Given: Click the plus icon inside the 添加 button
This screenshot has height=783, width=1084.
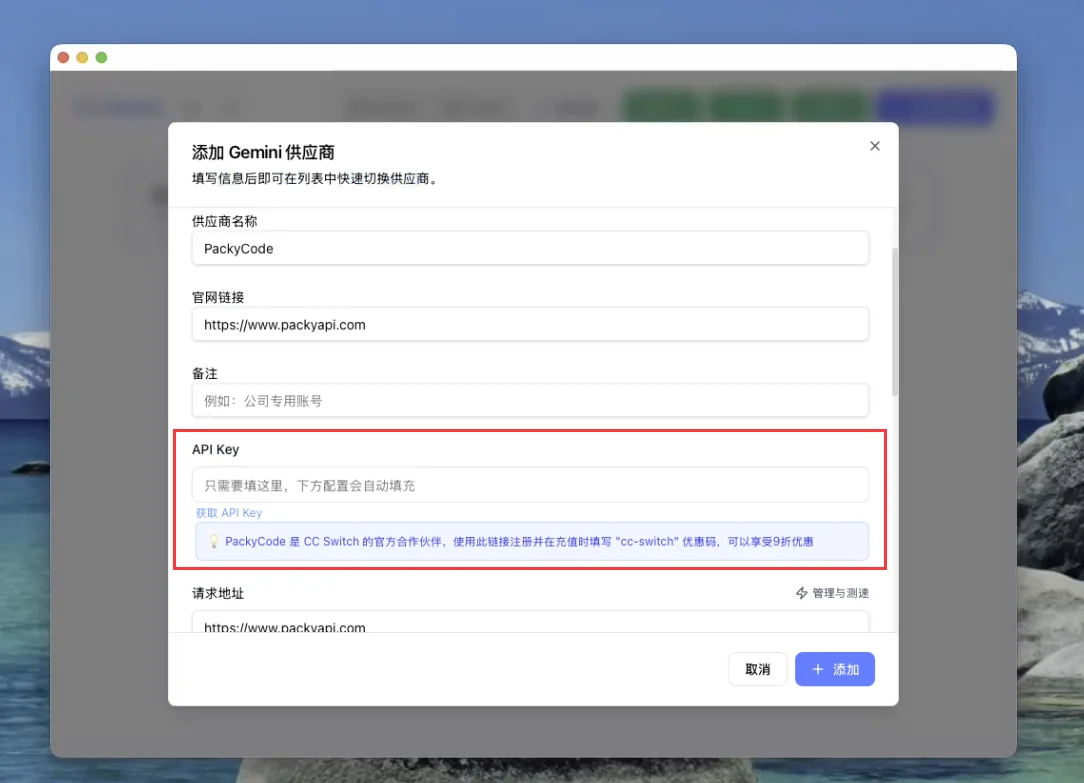Looking at the screenshot, I should [820, 669].
